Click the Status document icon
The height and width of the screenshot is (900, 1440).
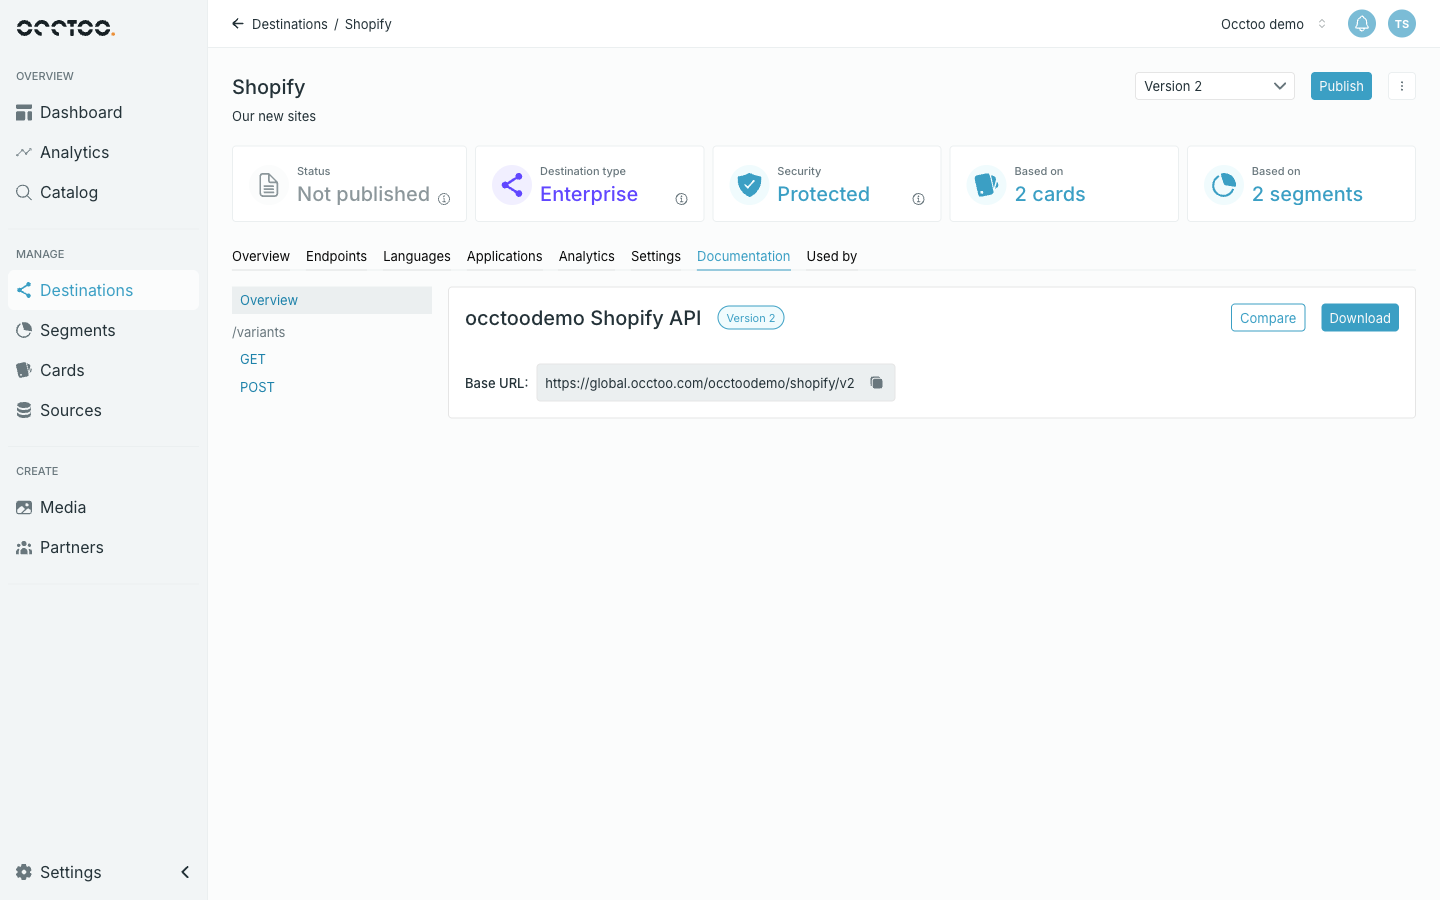269,185
